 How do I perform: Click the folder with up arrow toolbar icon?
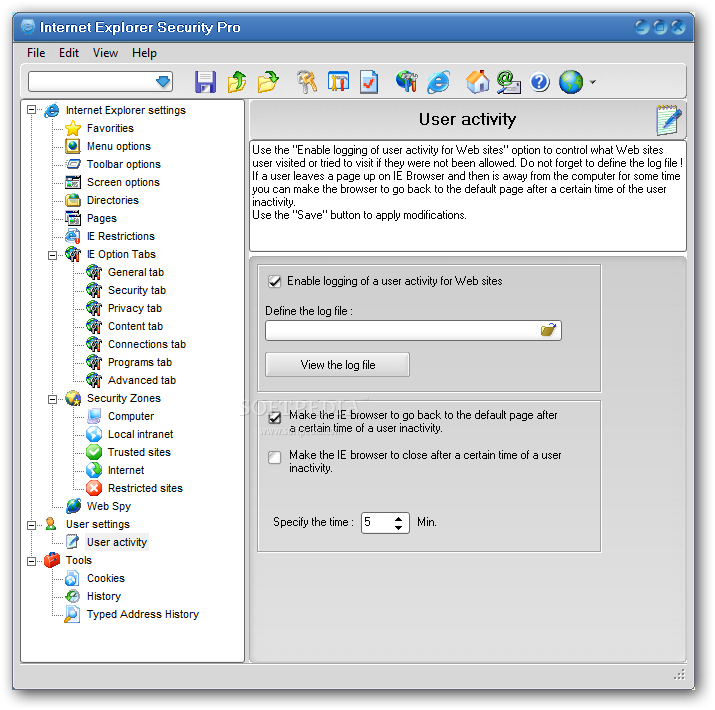pyautogui.click(x=237, y=82)
